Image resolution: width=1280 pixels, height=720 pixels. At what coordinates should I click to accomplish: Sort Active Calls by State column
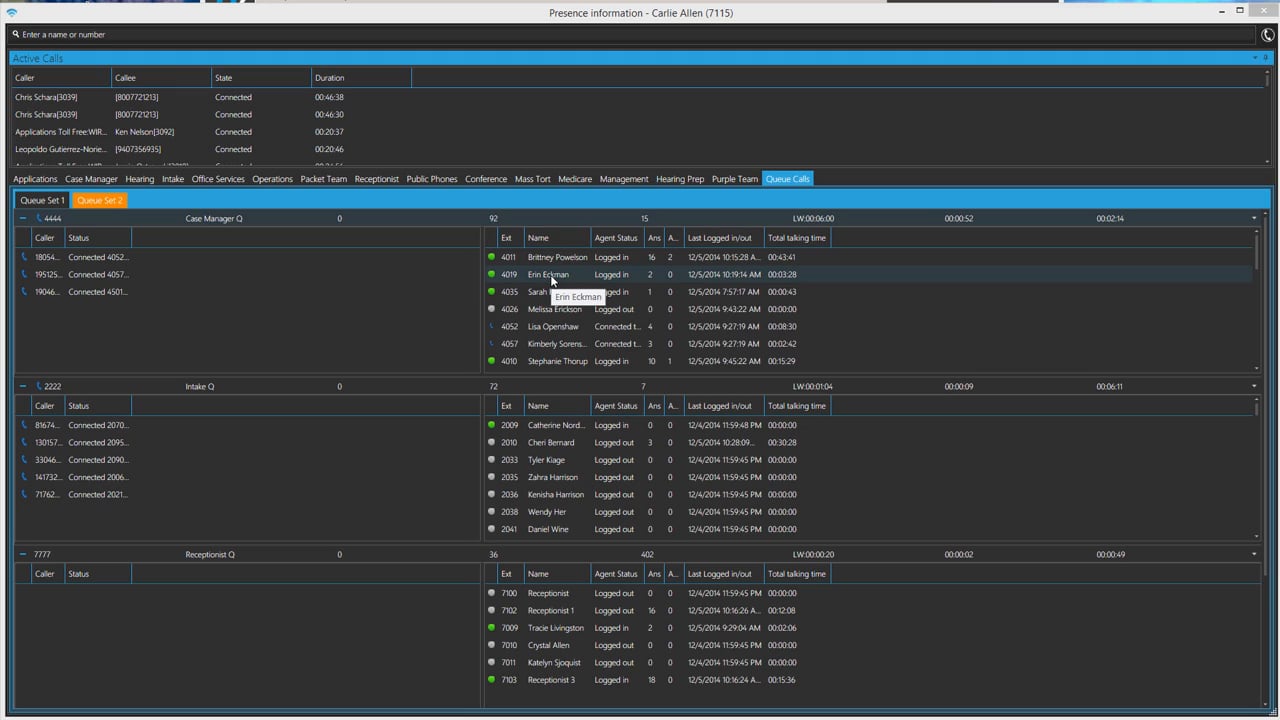[x=261, y=78]
